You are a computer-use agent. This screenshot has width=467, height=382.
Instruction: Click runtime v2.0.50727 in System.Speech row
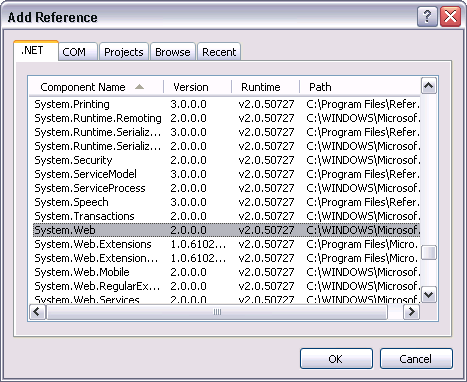(x=266, y=202)
